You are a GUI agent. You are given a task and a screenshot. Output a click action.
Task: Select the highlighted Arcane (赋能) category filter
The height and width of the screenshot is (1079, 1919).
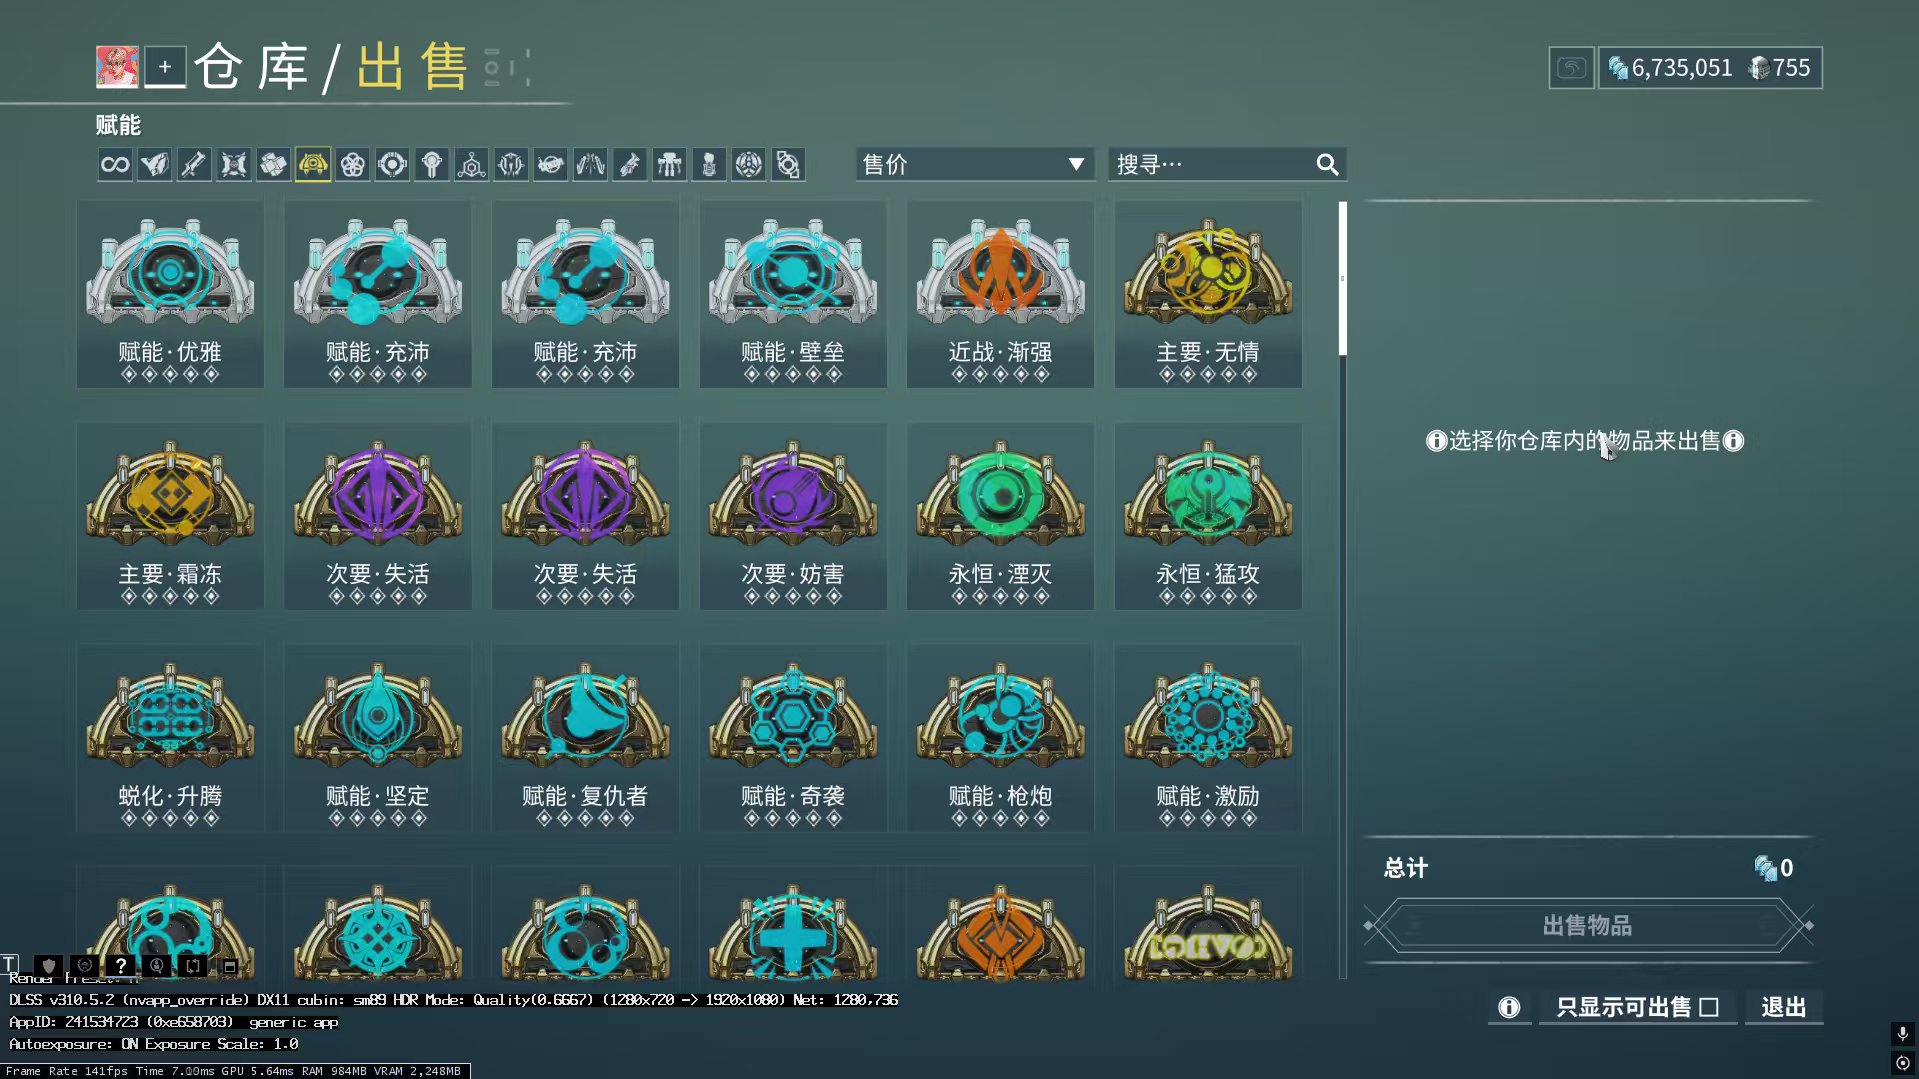coord(313,165)
